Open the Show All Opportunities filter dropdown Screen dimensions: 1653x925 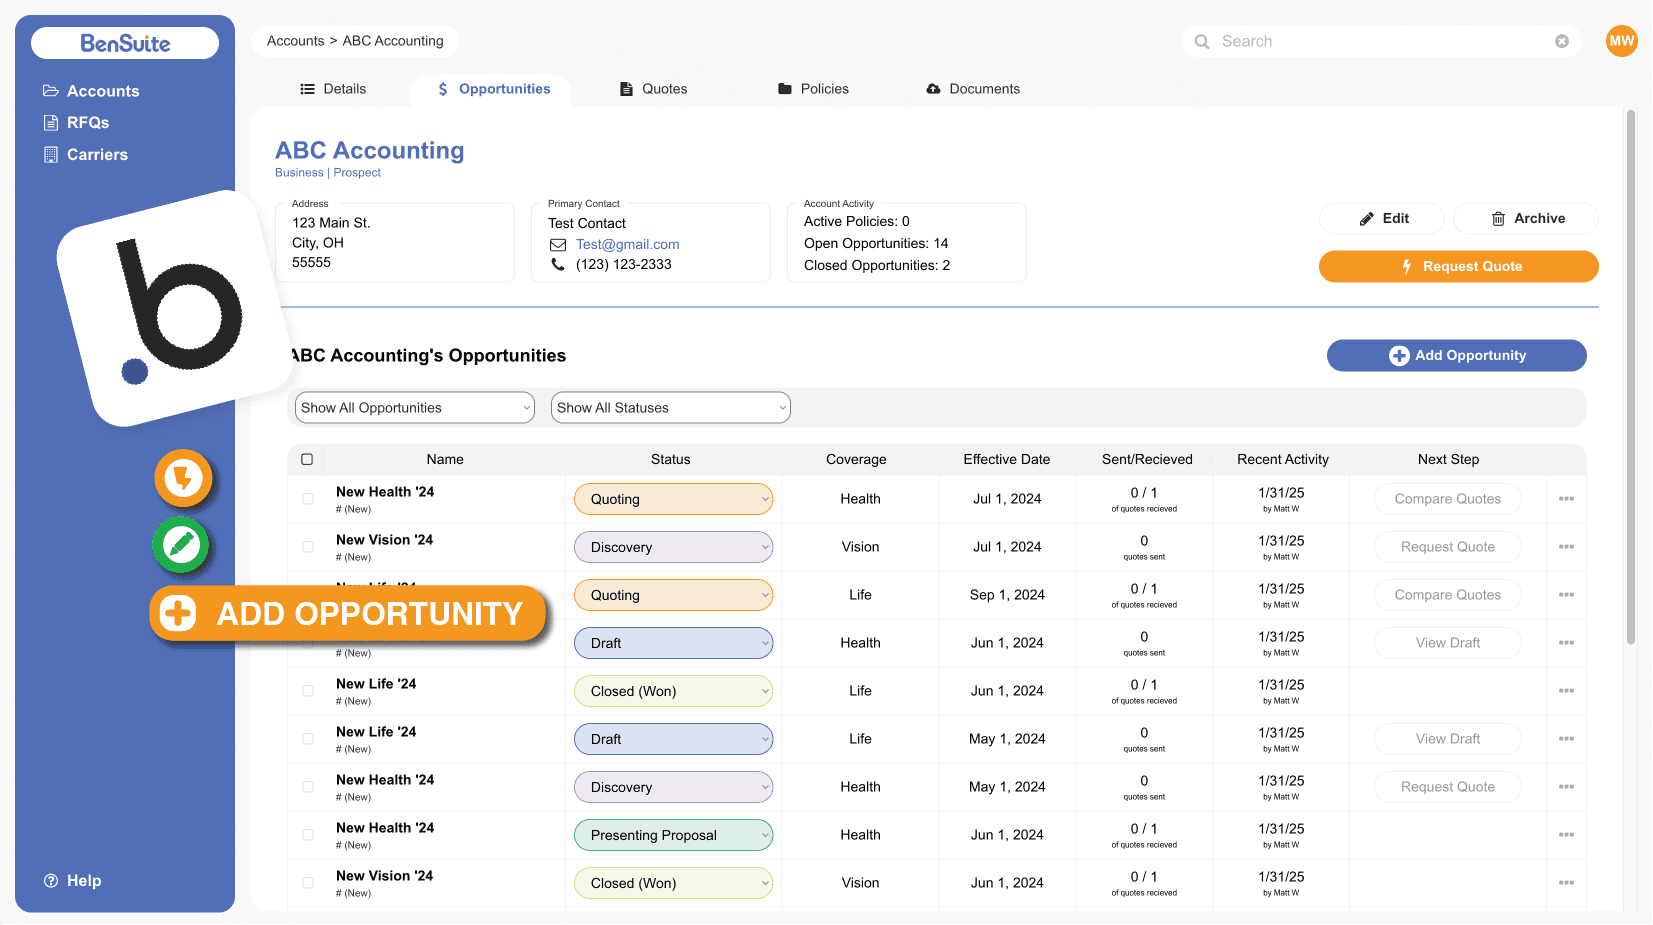point(415,408)
